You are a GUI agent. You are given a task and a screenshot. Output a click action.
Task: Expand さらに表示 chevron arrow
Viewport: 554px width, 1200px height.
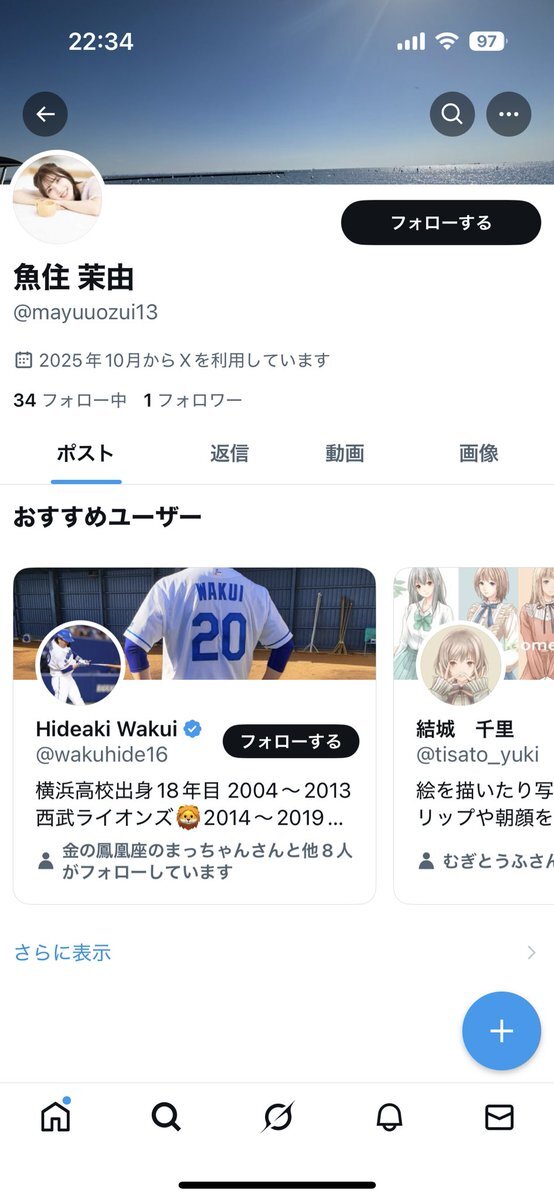click(531, 952)
